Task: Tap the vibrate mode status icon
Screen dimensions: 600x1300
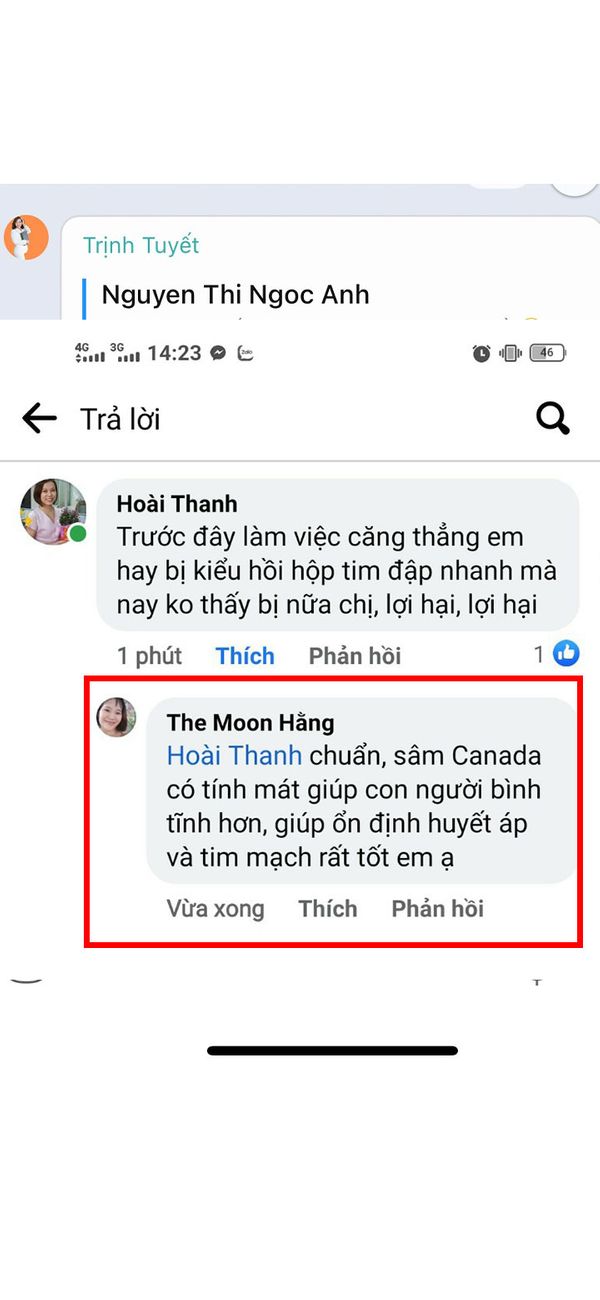Action: tap(510, 353)
